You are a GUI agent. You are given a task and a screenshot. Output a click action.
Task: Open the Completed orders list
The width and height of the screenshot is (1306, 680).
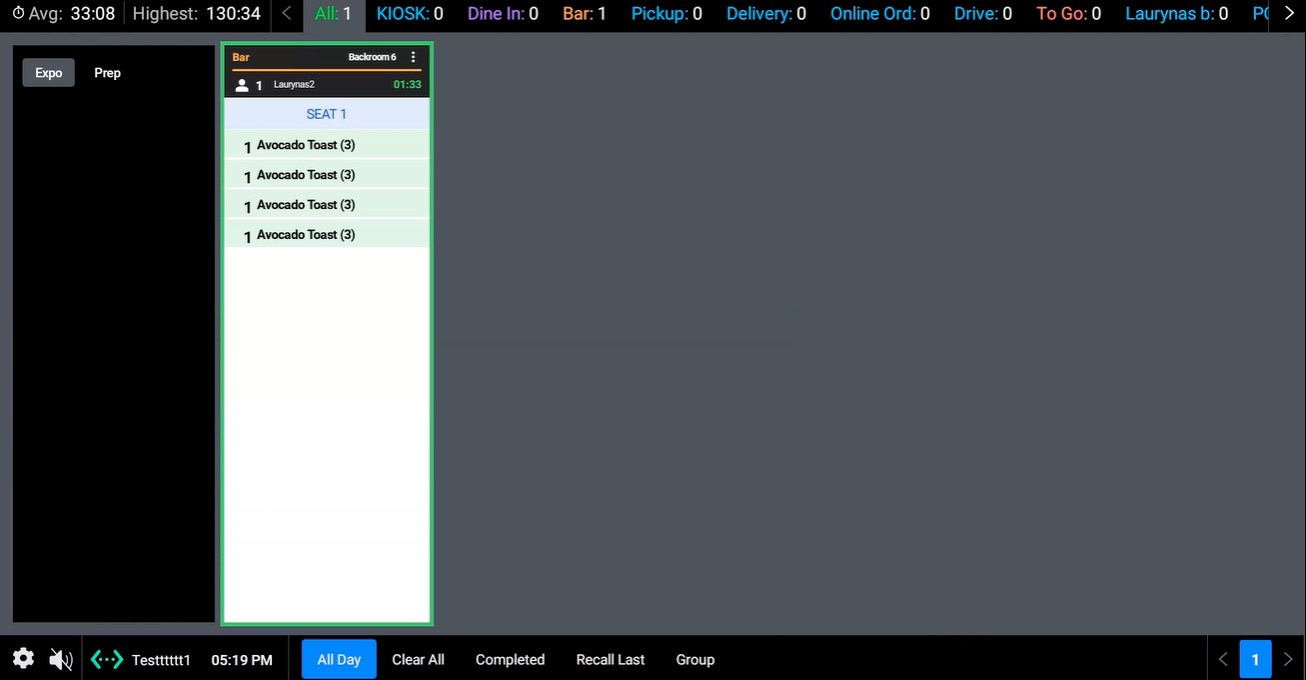point(510,660)
